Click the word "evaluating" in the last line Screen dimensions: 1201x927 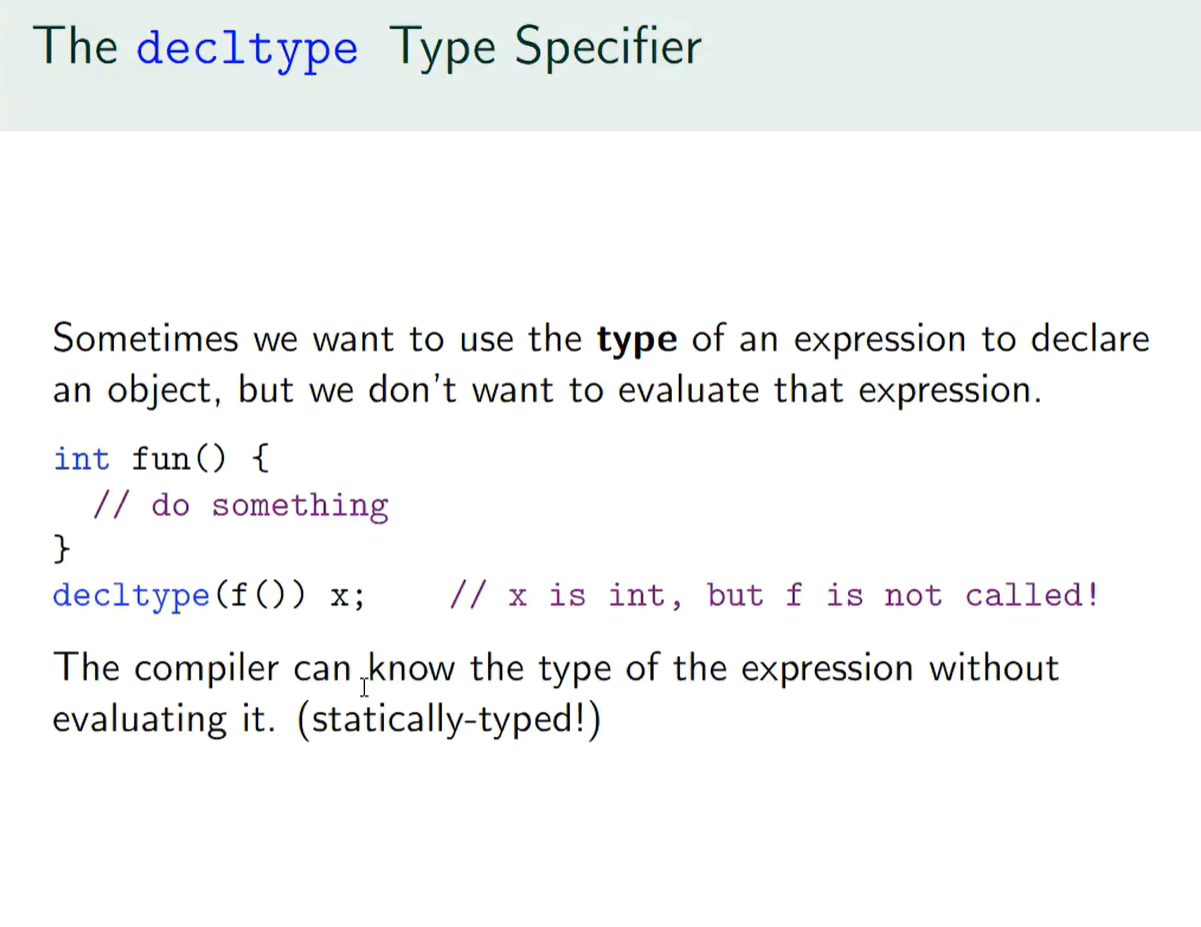pyautogui.click(x=140, y=720)
